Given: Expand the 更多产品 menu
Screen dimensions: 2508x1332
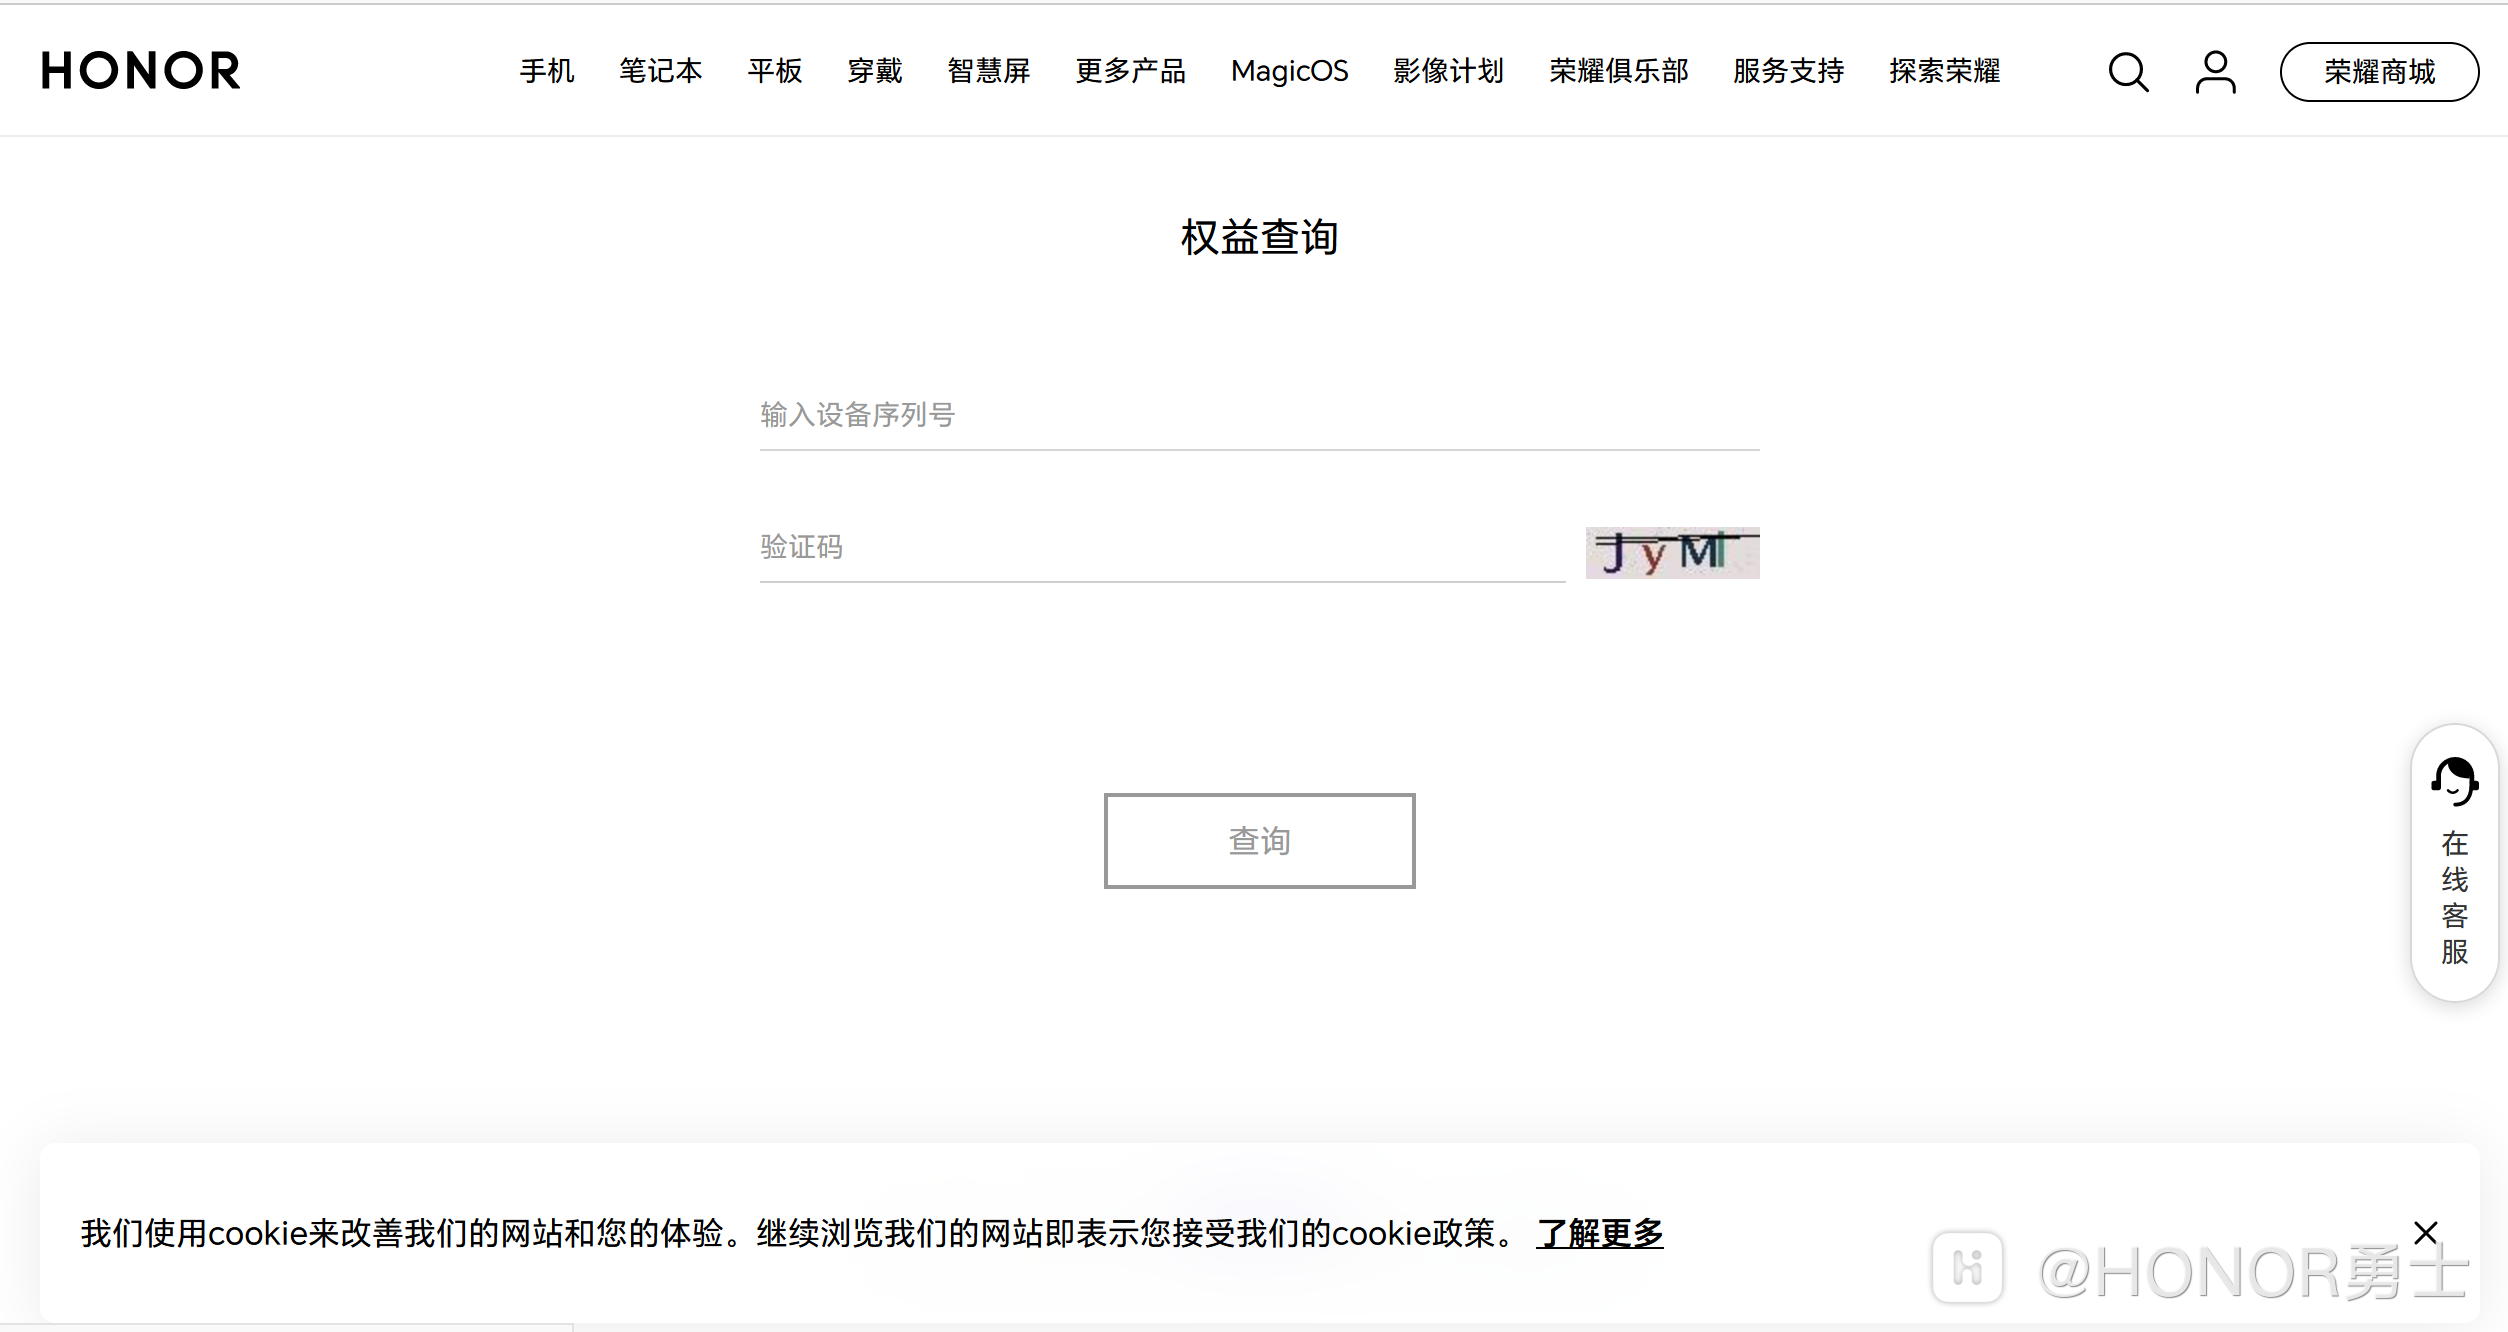Looking at the screenshot, I should [1130, 71].
